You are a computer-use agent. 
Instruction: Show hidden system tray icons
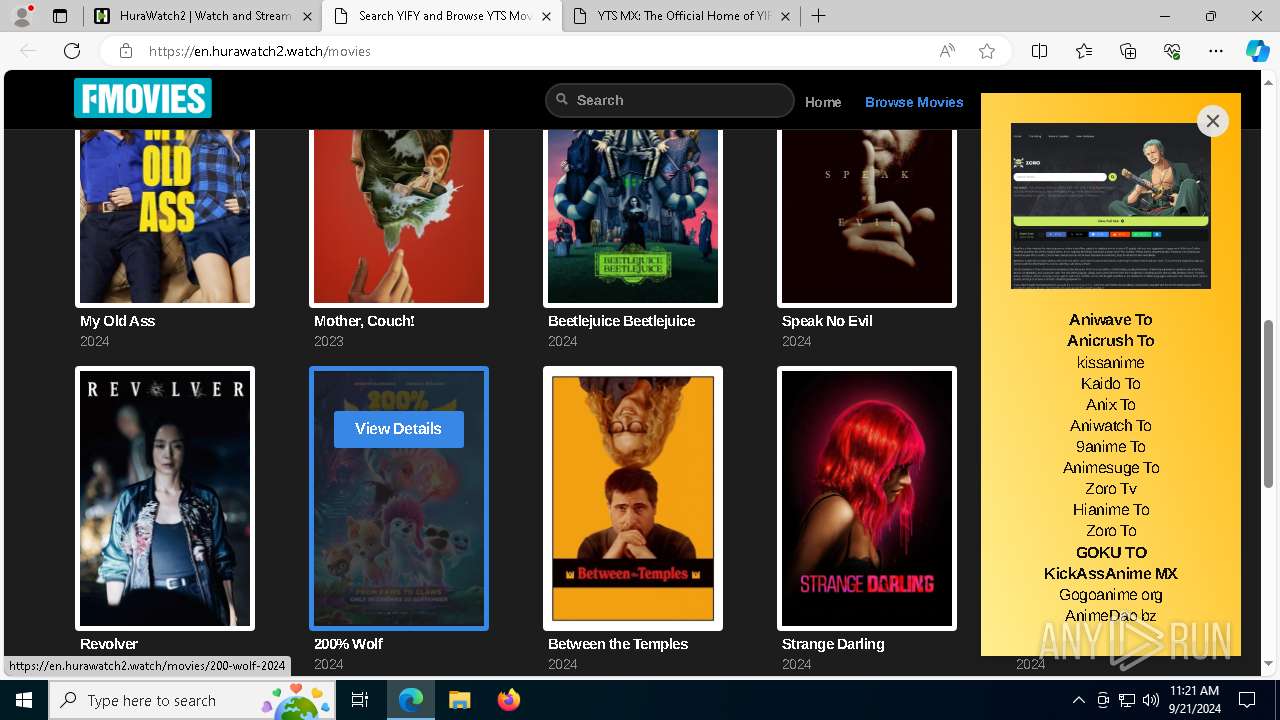pyautogui.click(x=1078, y=700)
